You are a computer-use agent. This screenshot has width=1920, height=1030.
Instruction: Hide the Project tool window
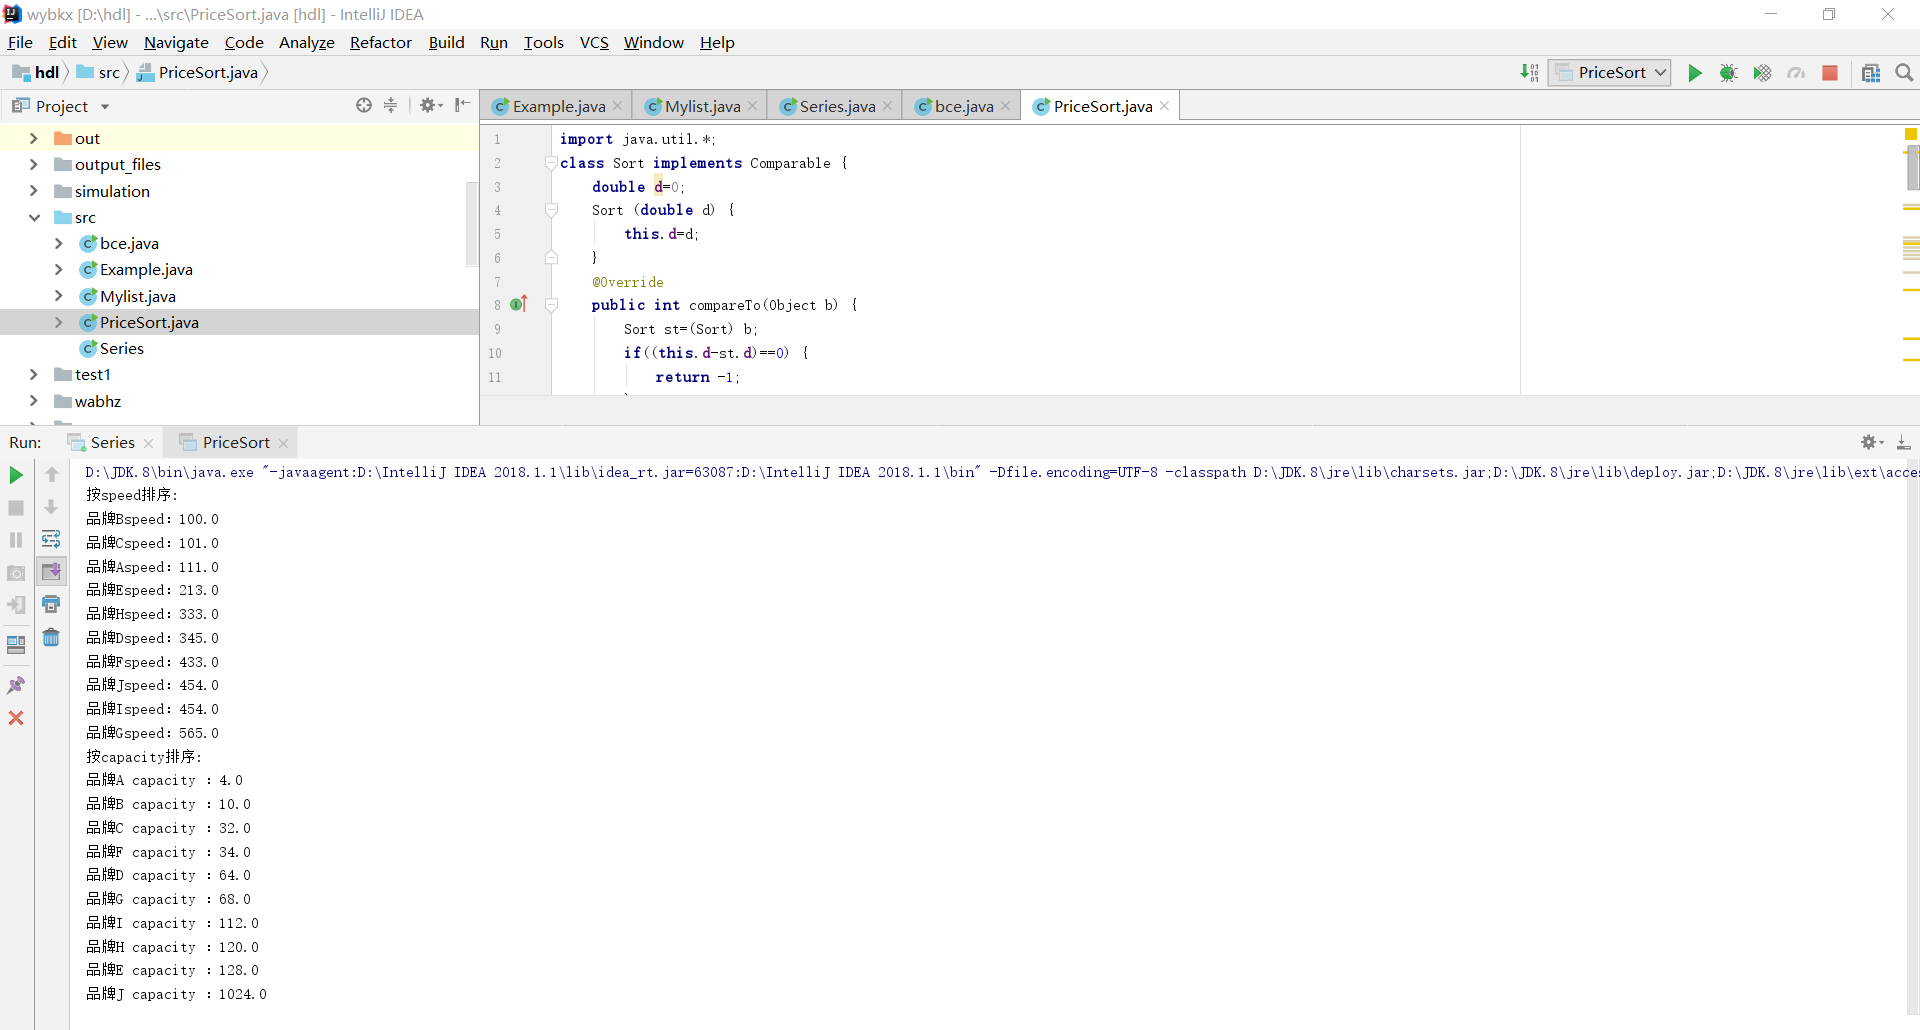click(462, 105)
